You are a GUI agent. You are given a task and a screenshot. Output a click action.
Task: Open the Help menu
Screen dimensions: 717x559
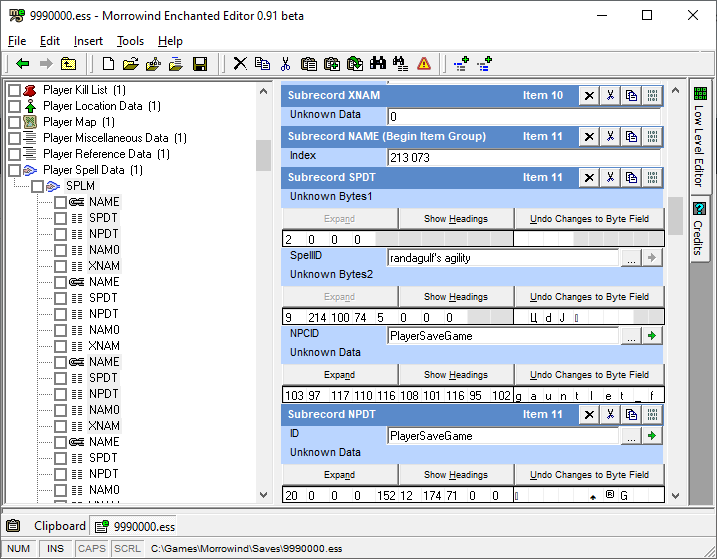click(170, 41)
